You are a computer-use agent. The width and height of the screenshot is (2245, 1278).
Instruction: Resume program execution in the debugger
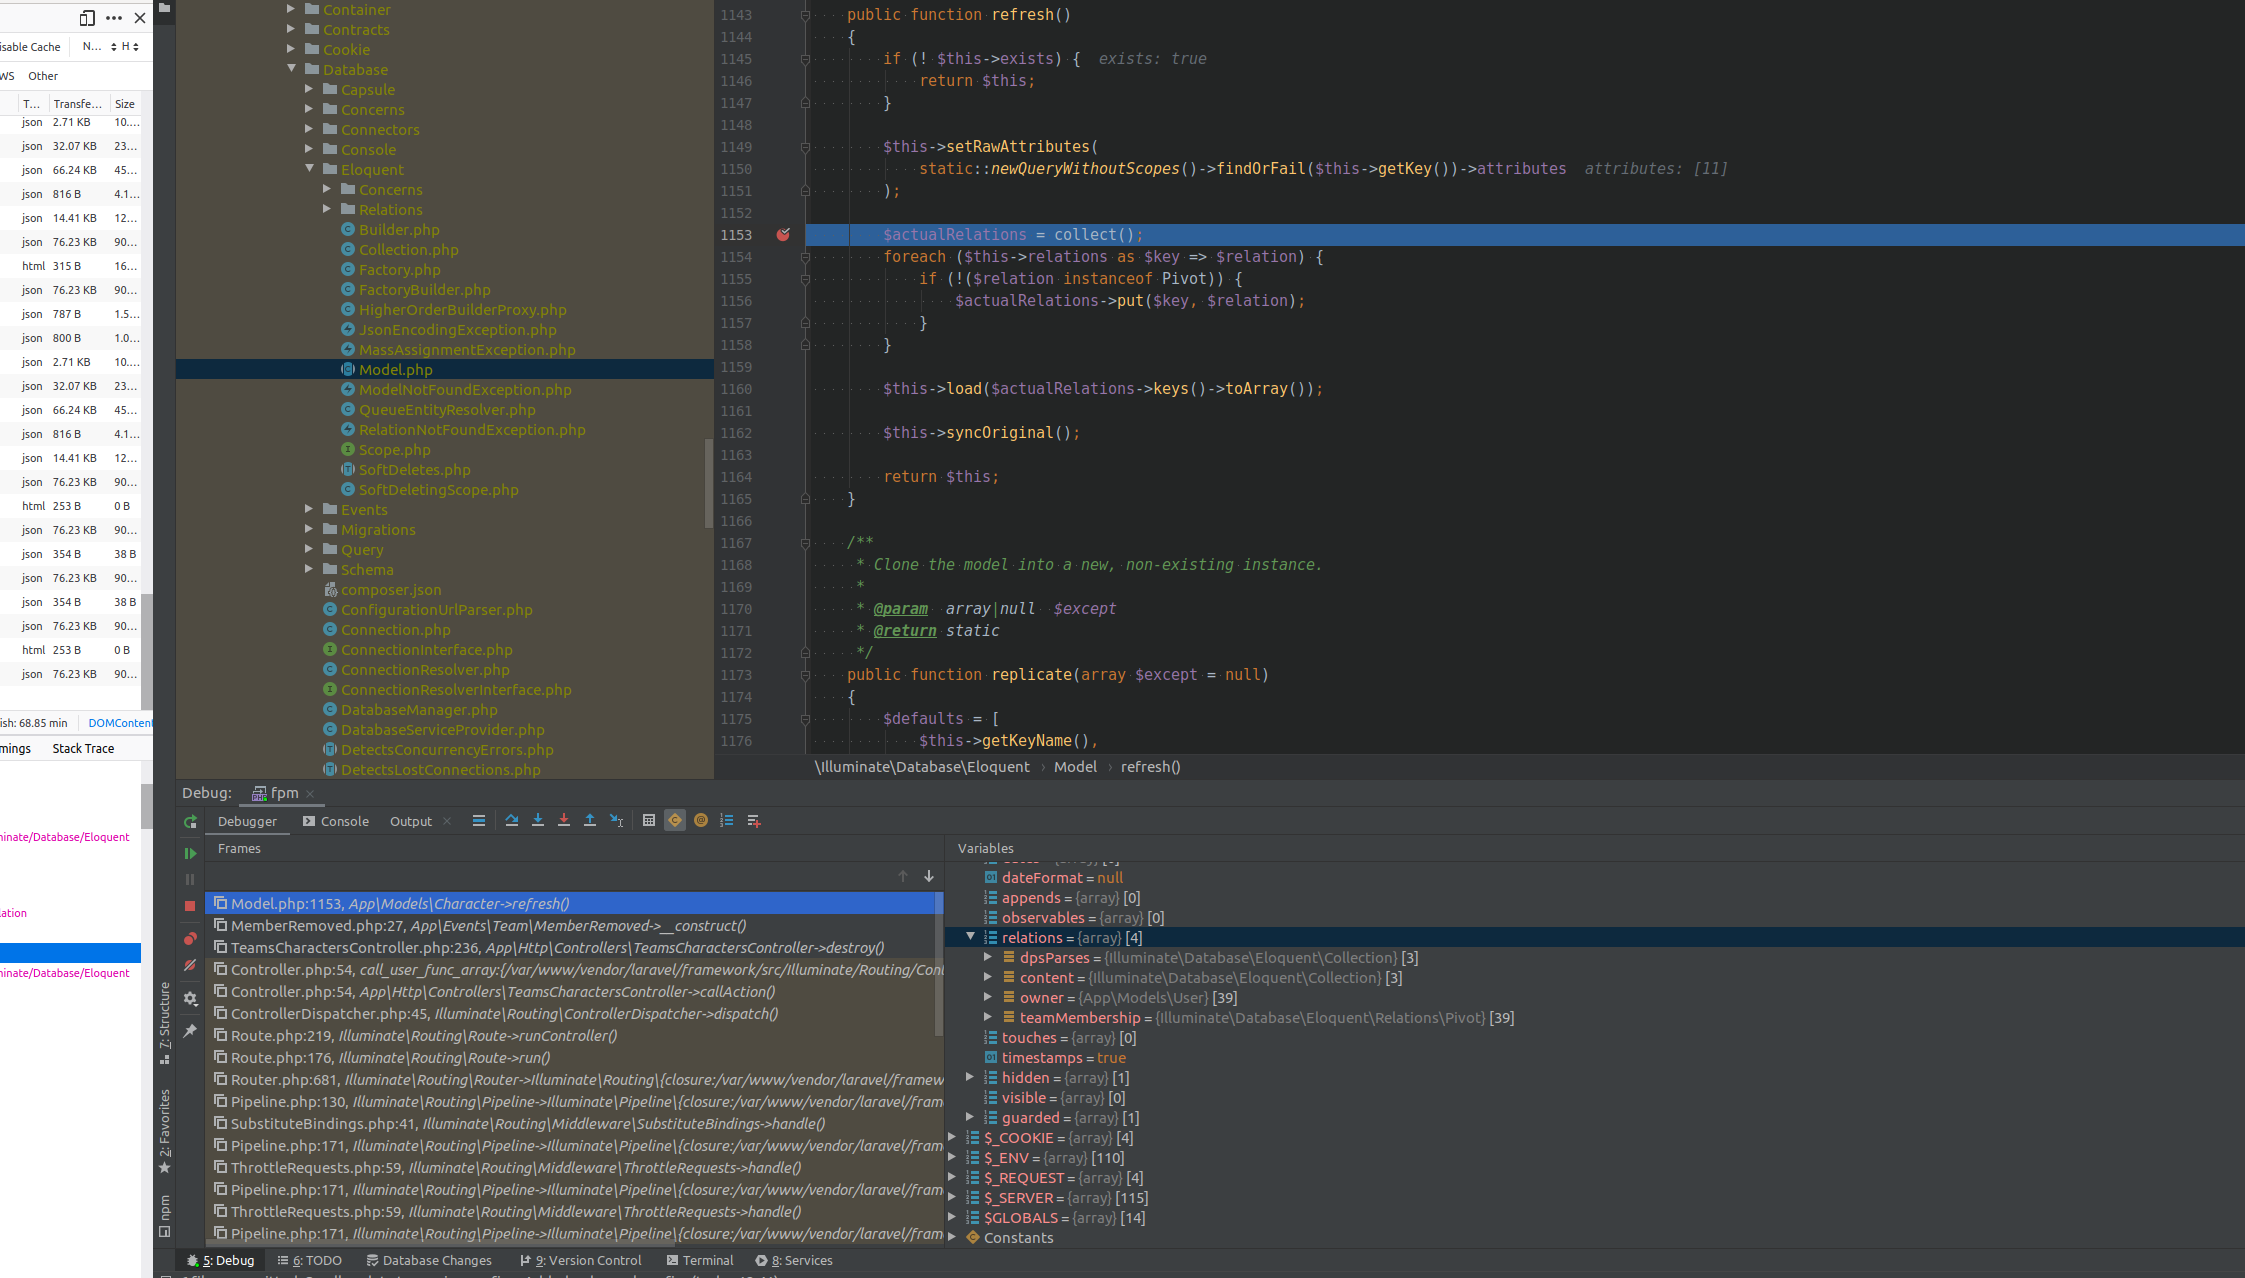[190, 853]
